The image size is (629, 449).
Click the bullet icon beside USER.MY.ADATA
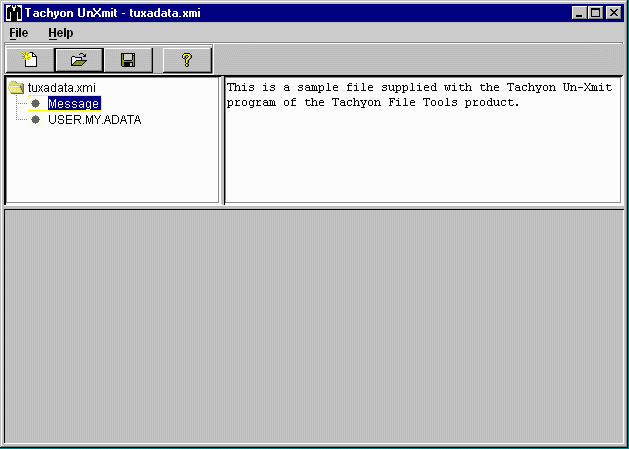pos(36,120)
